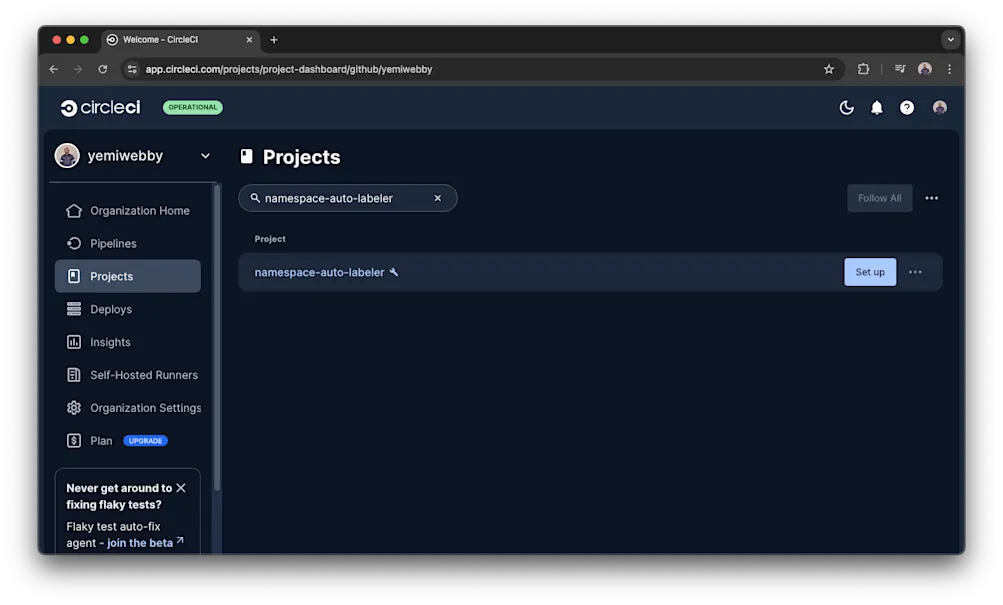Clear the search with the X icon
The width and height of the screenshot is (1003, 605).
(x=437, y=197)
